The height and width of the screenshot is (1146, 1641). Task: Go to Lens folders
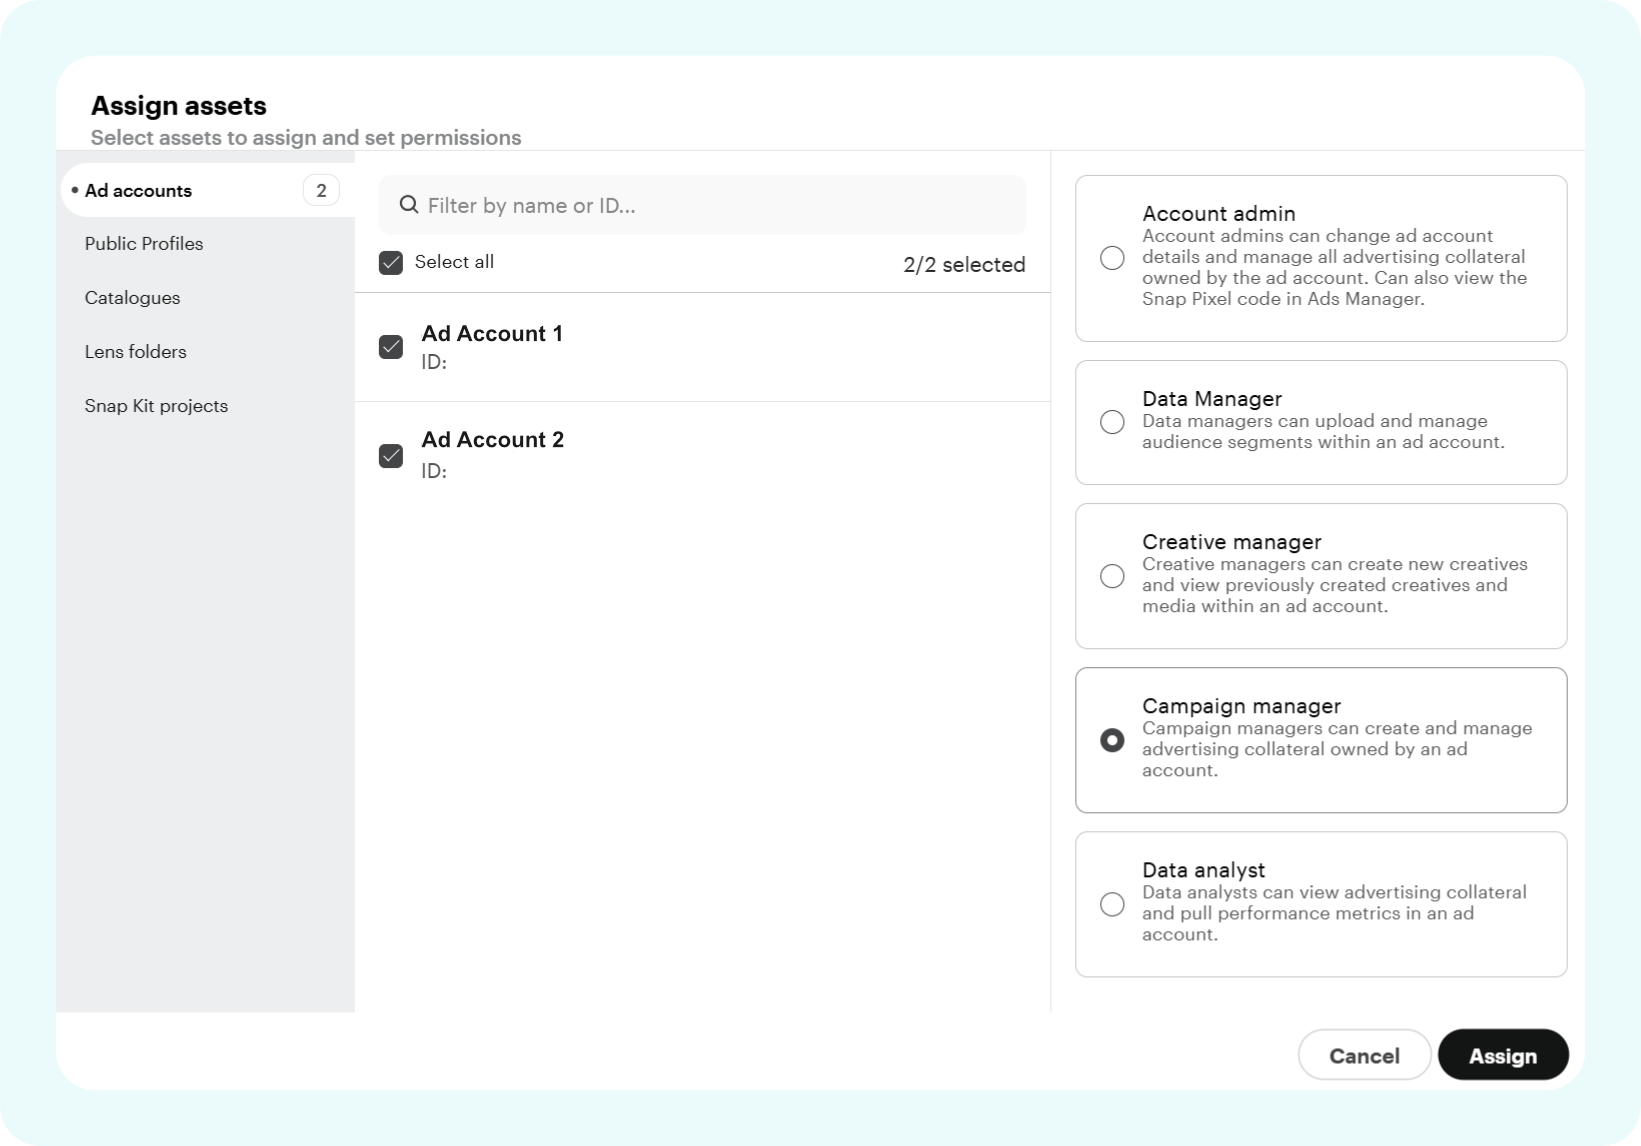[x=136, y=352]
